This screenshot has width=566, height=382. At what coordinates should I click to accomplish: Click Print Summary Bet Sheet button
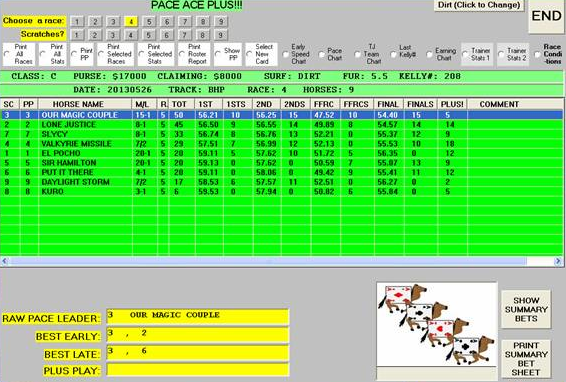click(526, 359)
